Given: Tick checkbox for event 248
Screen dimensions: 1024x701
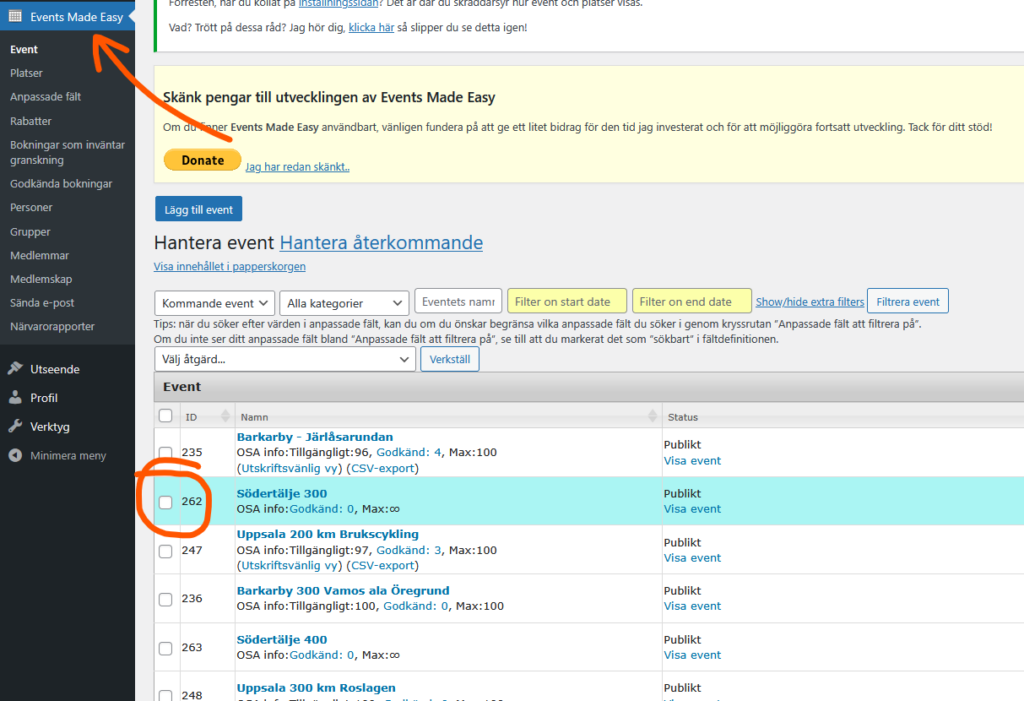Looking at the screenshot, I should (165, 696).
